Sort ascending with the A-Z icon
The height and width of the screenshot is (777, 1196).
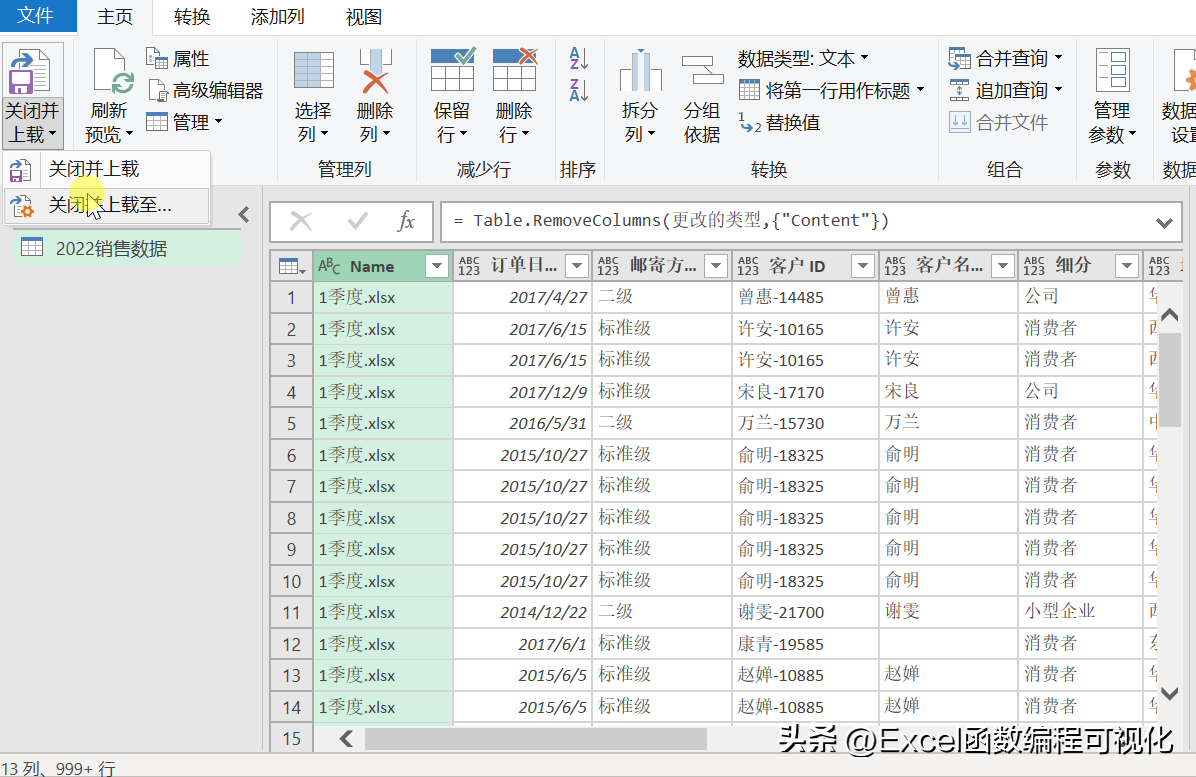coord(578,58)
